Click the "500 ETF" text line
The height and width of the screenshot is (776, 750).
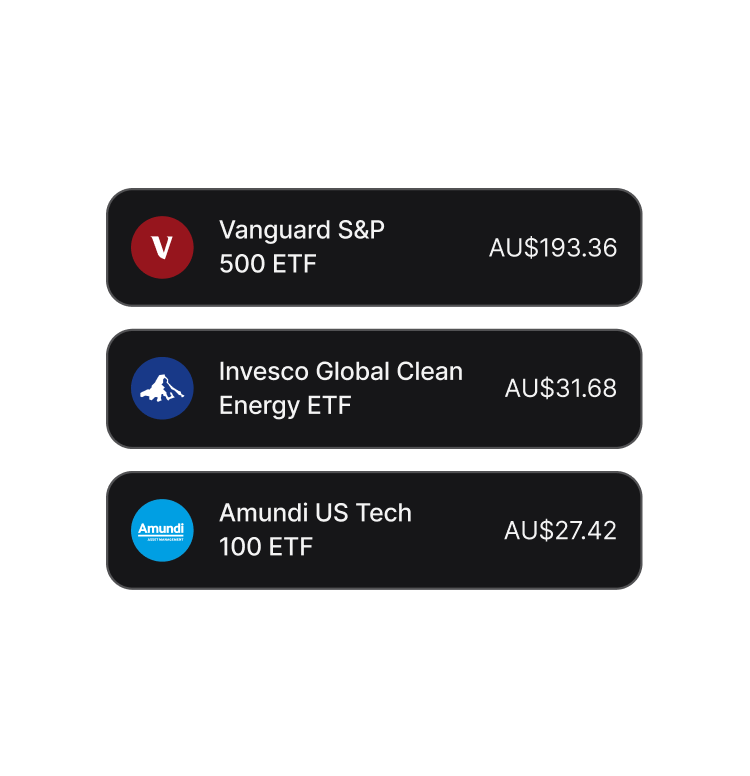point(267,263)
